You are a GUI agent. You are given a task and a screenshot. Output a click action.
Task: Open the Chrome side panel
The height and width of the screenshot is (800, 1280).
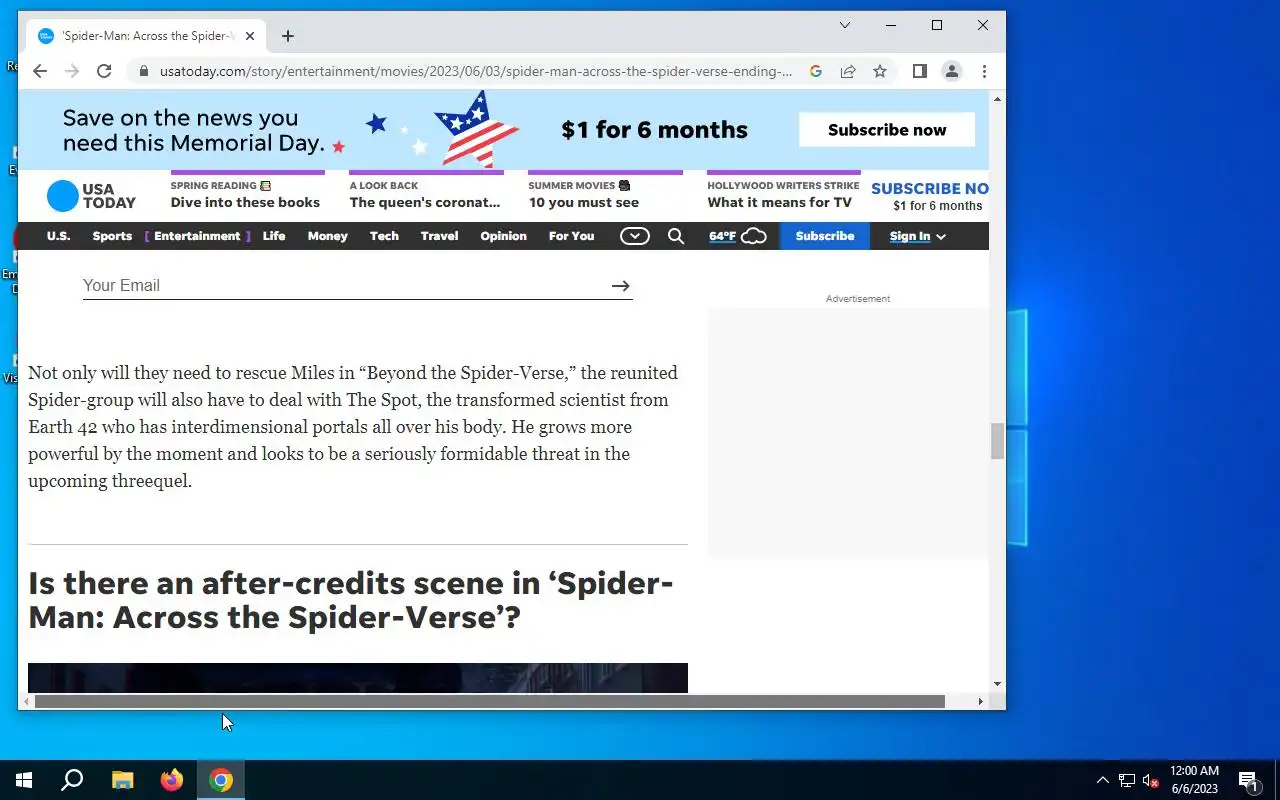(920, 71)
